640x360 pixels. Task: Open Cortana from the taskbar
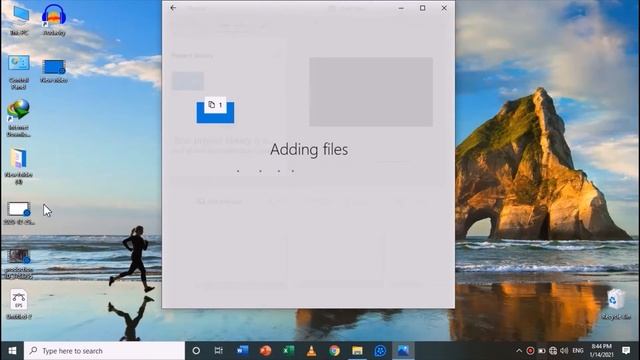[x=196, y=351]
